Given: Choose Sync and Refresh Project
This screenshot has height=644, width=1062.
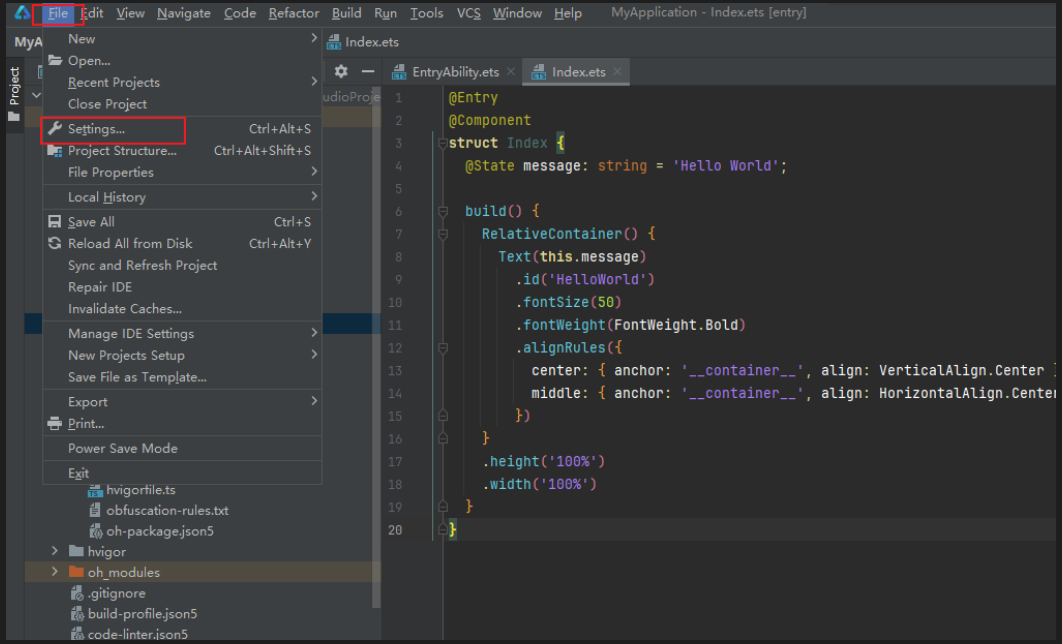Looking at the screenshot, I should (x=182, y=265).
